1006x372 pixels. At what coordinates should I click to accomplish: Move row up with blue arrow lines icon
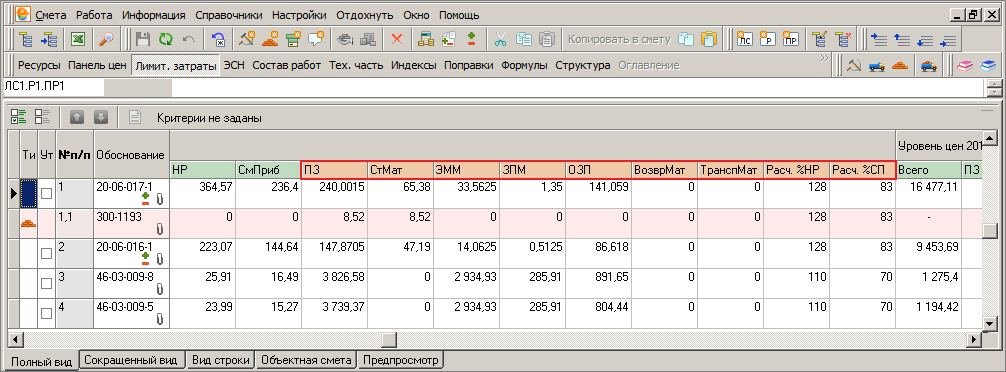click(902, 40)
